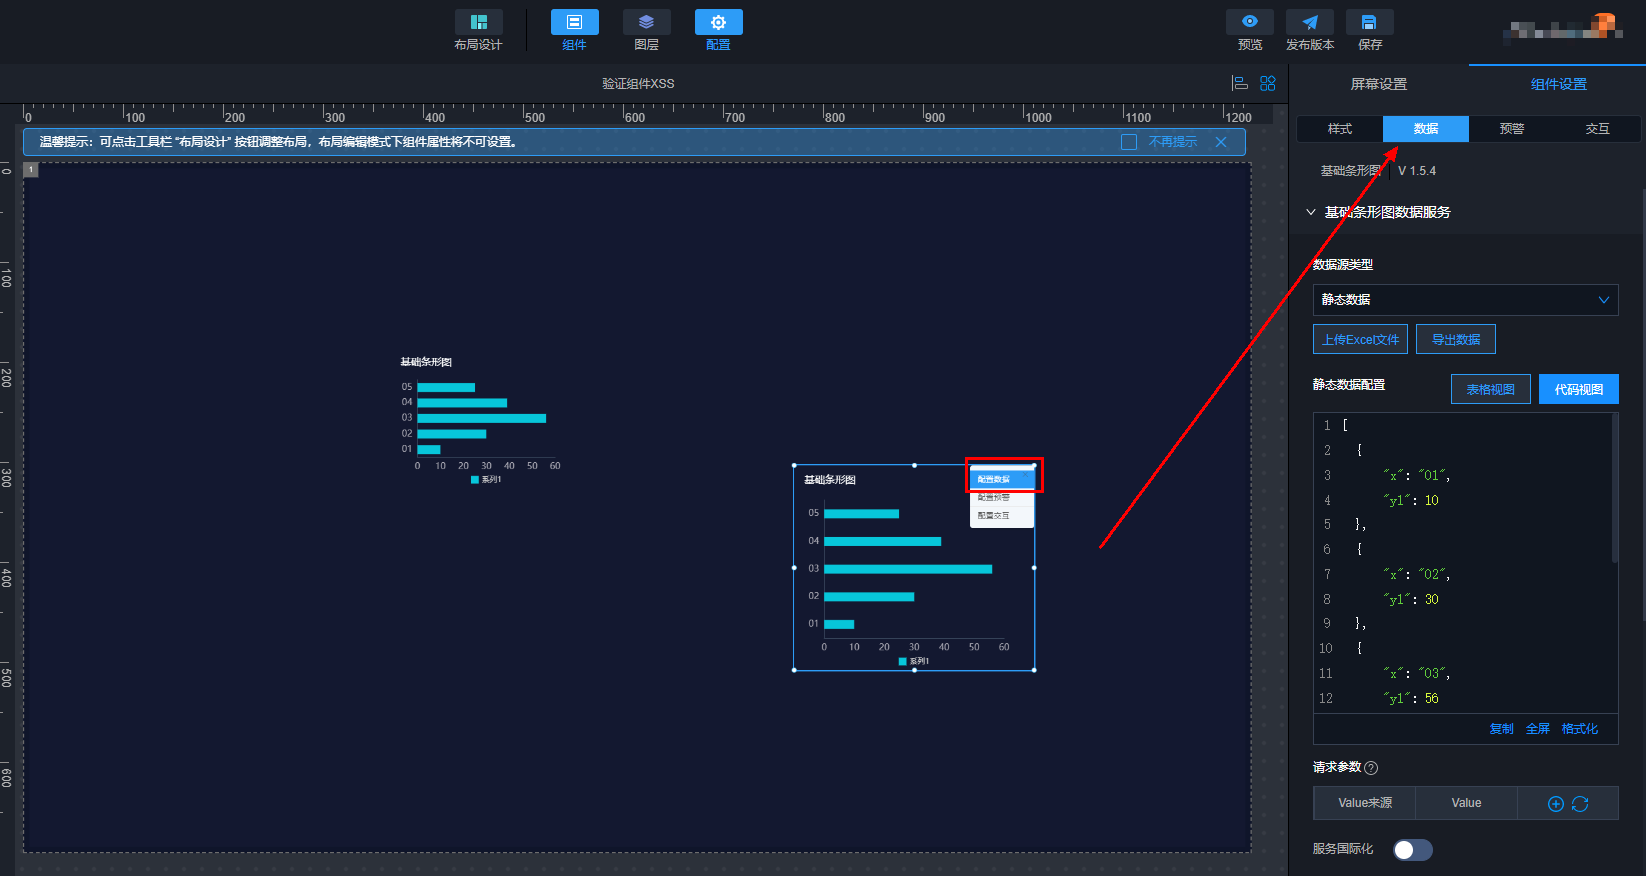Click the page number 1 marker on canvas

click(31, 170)
